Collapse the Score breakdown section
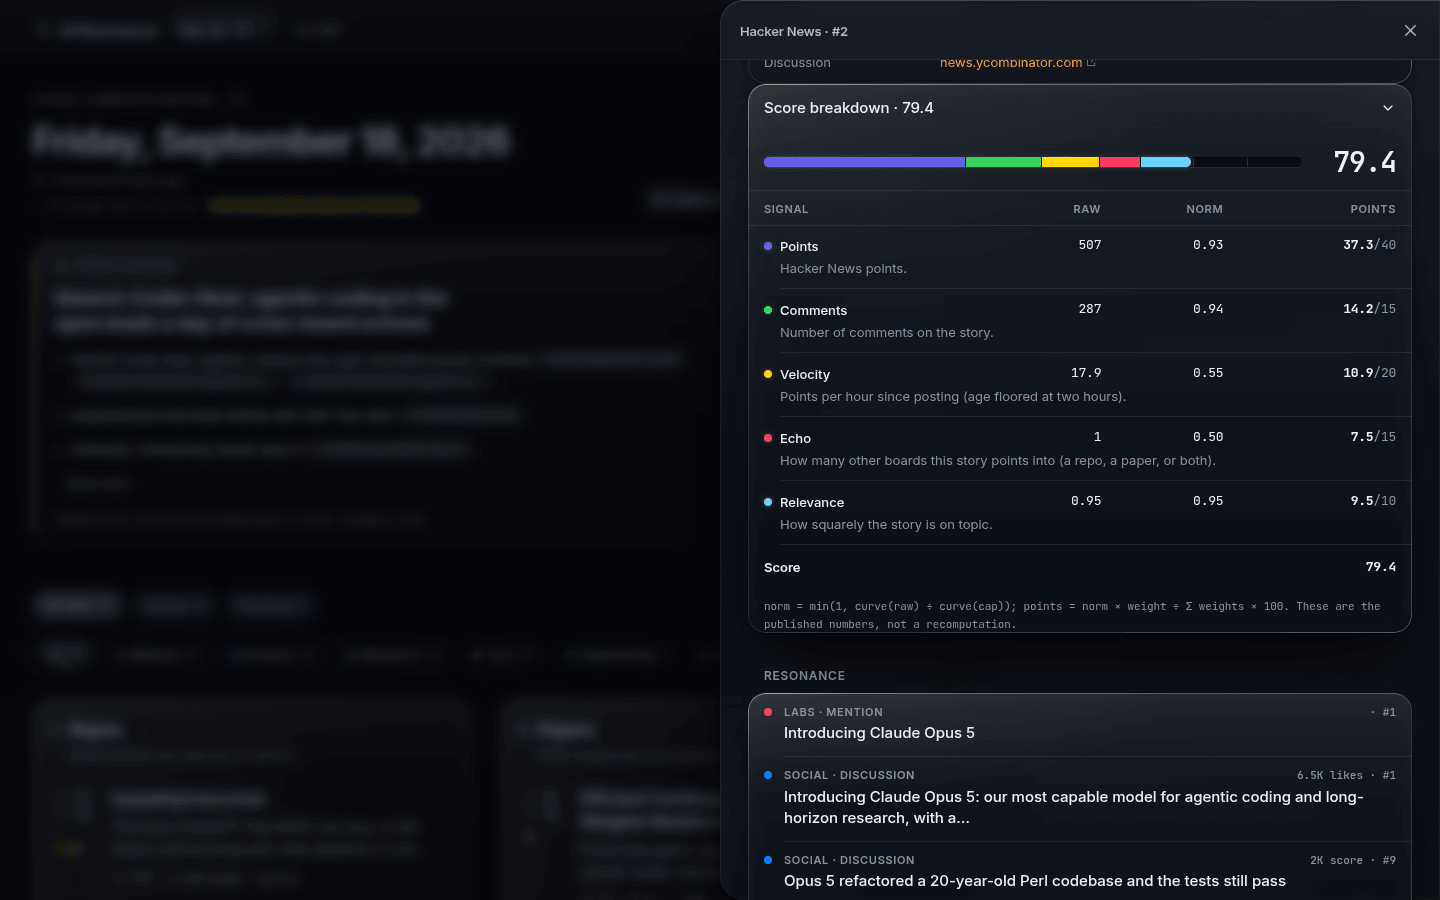The width and height of the screenshot is (1440, 900). (1388, 108)
